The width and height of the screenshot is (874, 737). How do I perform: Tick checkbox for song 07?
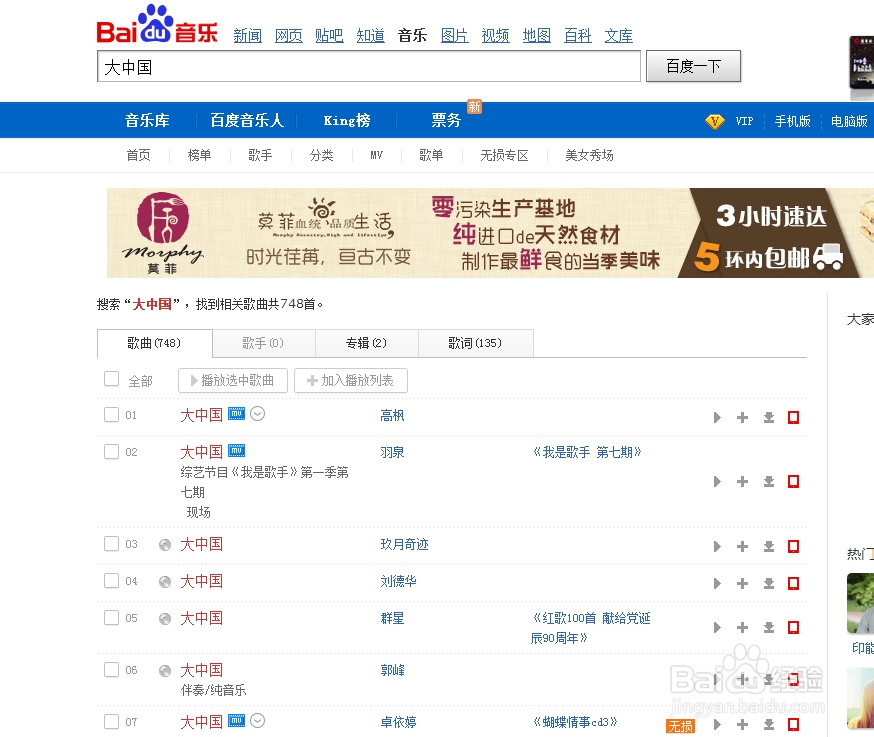point(111,721)
